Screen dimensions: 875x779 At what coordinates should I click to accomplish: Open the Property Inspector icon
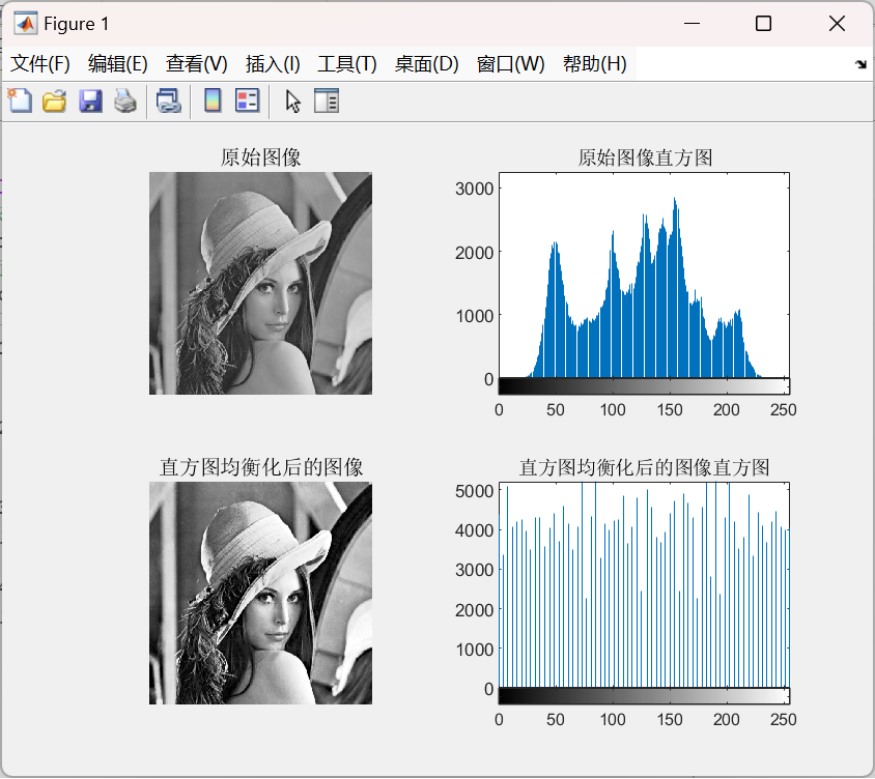[x=326, y=101]
